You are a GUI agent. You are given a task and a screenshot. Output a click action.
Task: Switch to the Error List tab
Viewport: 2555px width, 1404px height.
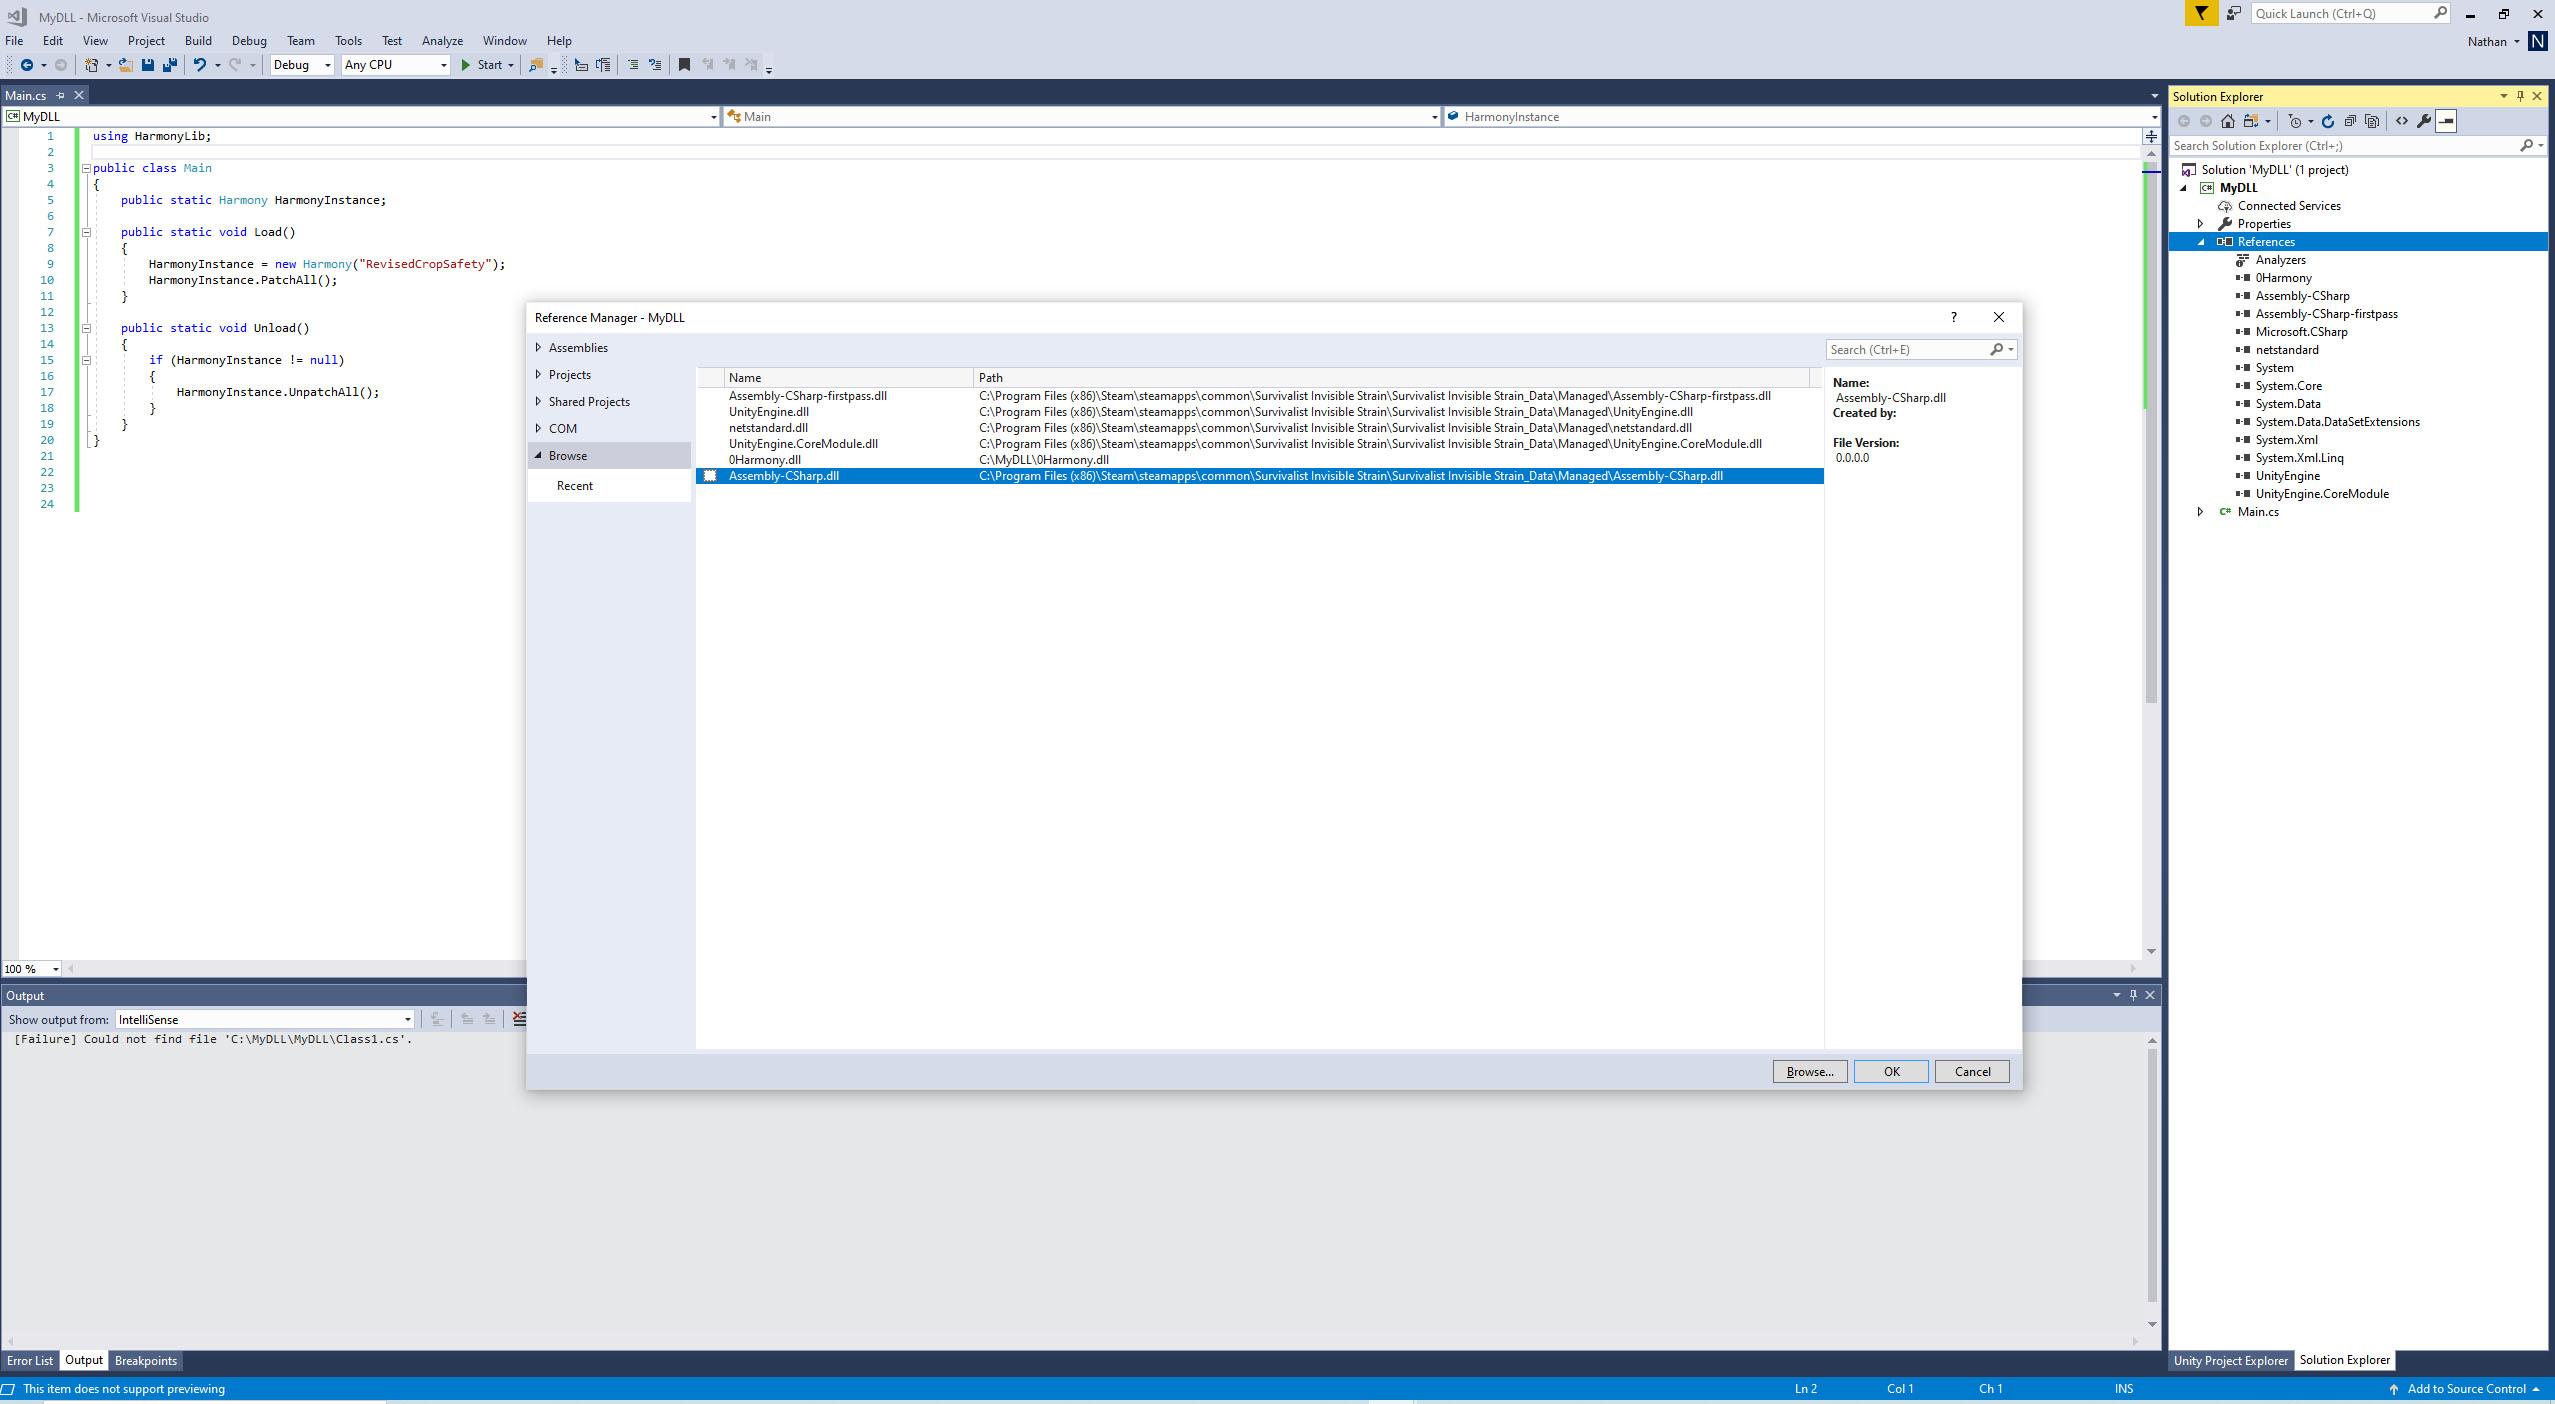[x=30, y=1361]
